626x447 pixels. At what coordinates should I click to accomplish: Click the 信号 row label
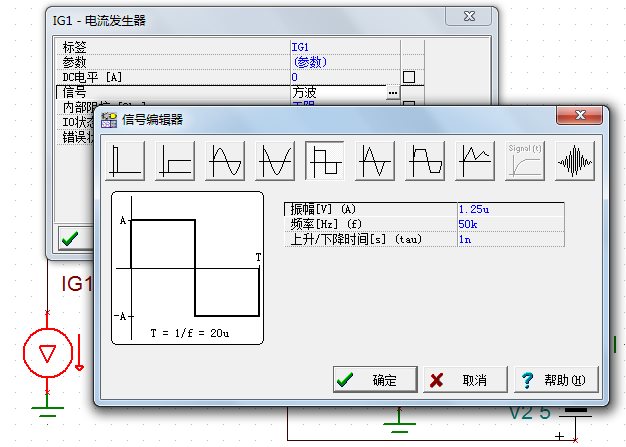click(x=75, y=92)
